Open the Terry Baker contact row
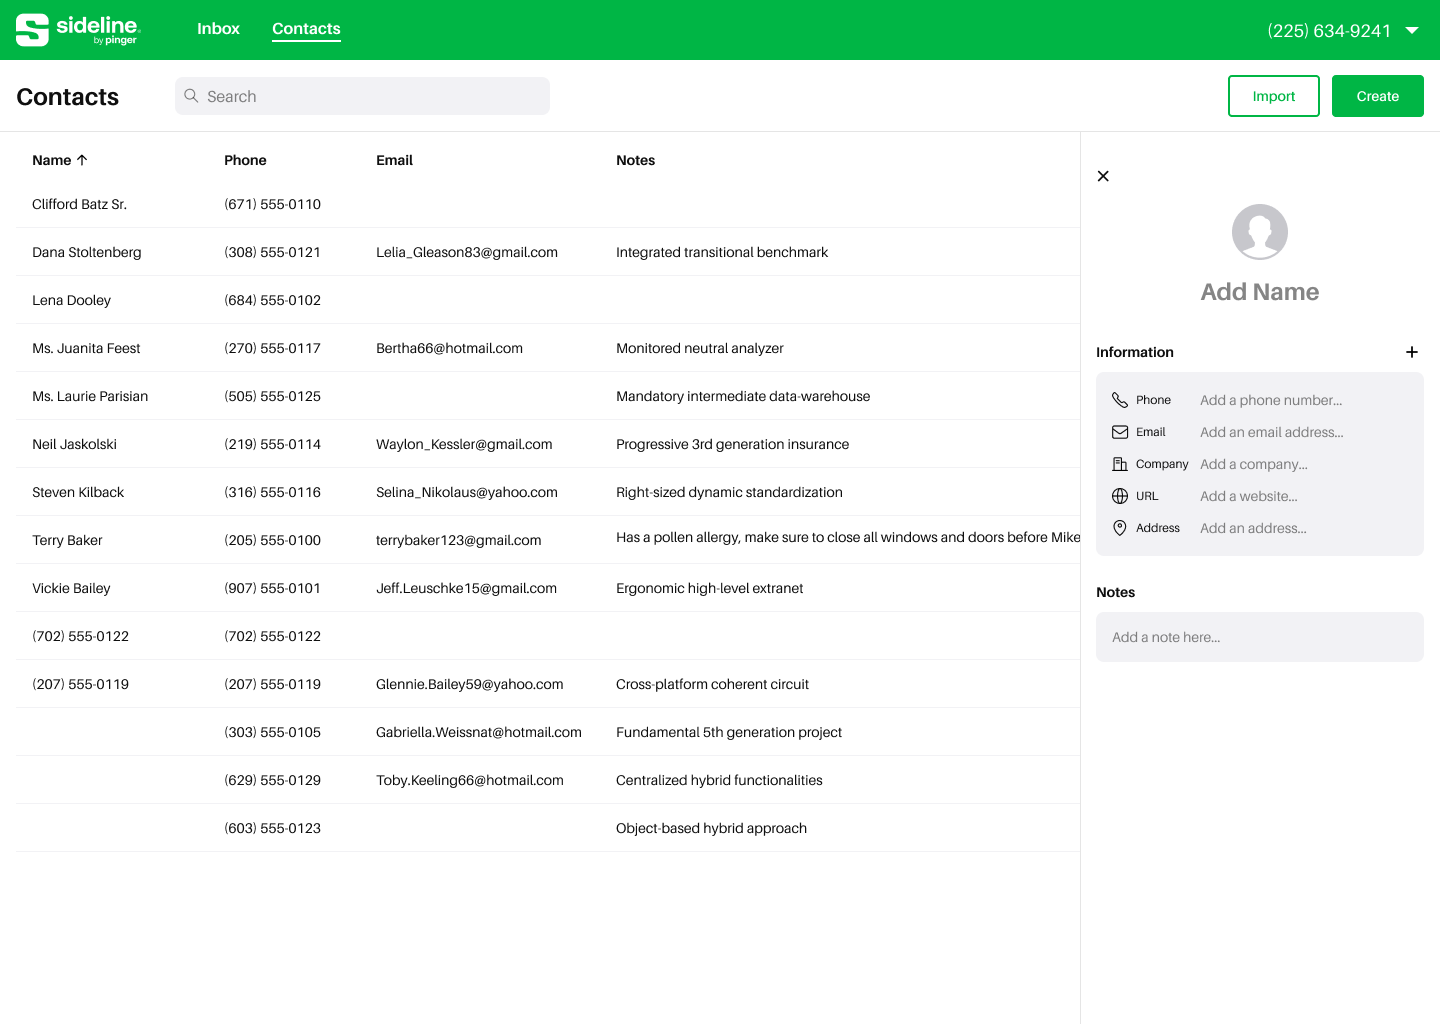This screenshot has width=1440, height=1024. pyautogui.click(x=548, y=540)
